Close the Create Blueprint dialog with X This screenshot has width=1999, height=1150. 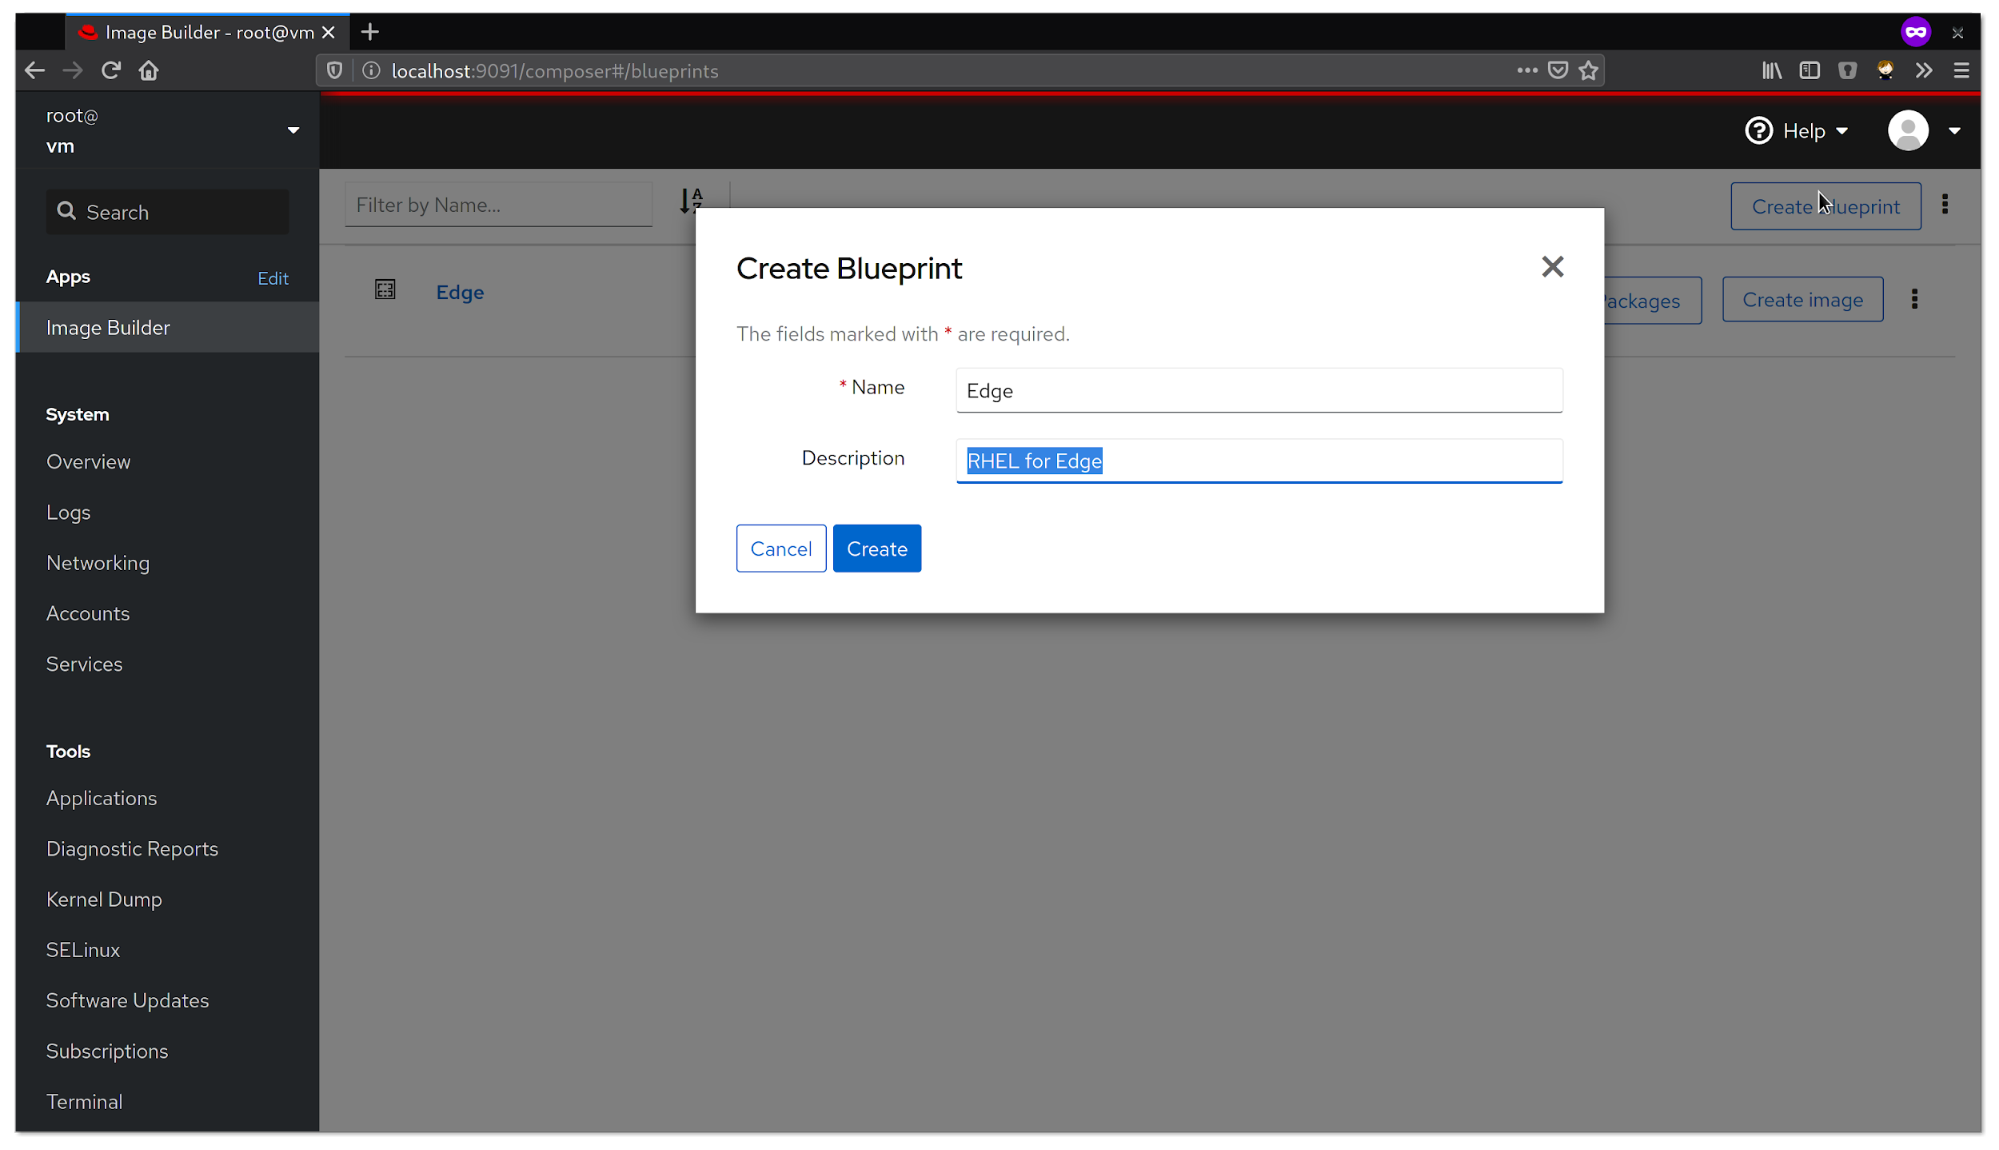pos(1552,266)
